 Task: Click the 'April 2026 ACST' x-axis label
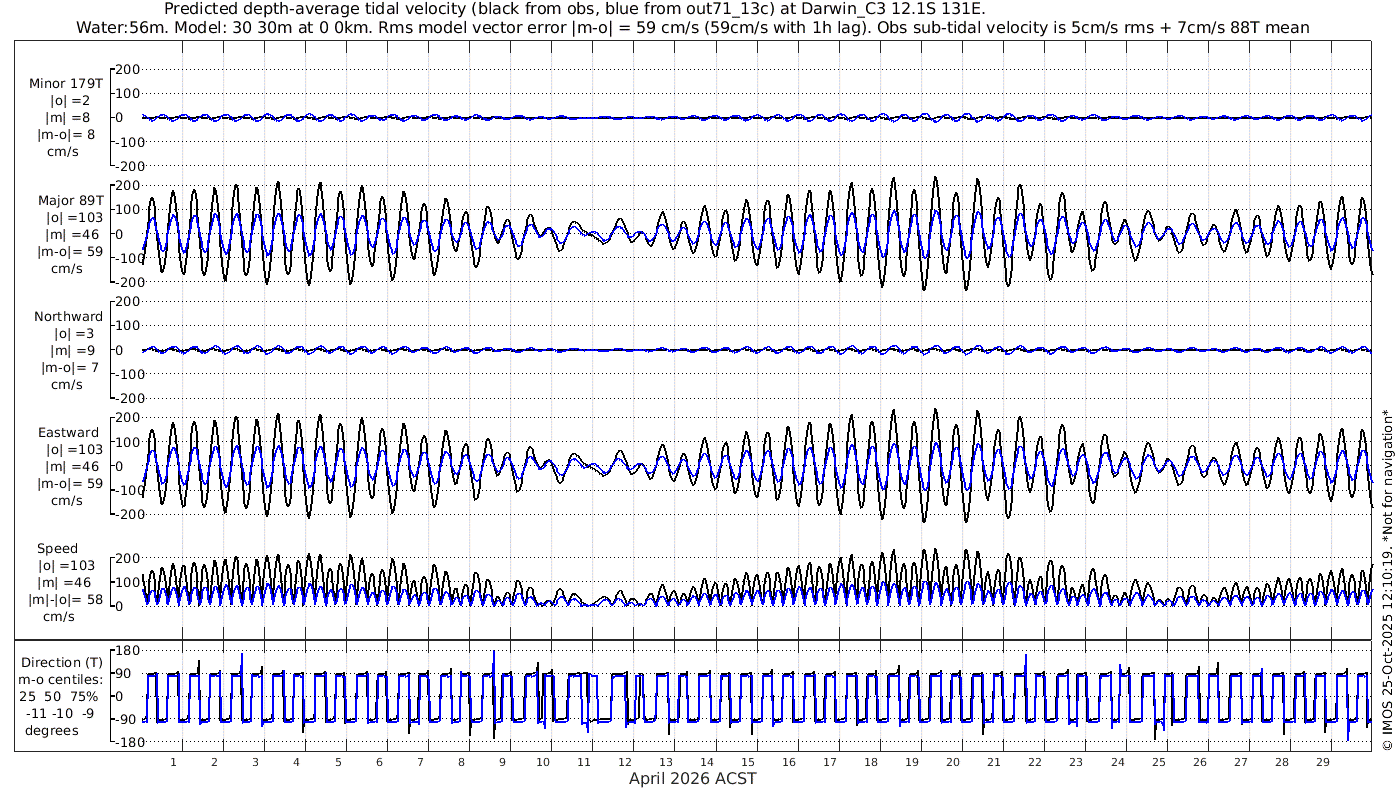pos(692,779)
